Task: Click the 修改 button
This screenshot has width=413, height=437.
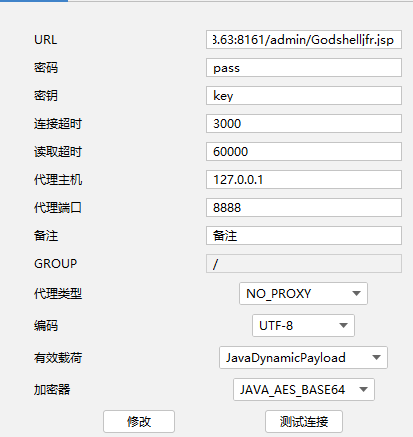Action: click(x=139, y=422)
